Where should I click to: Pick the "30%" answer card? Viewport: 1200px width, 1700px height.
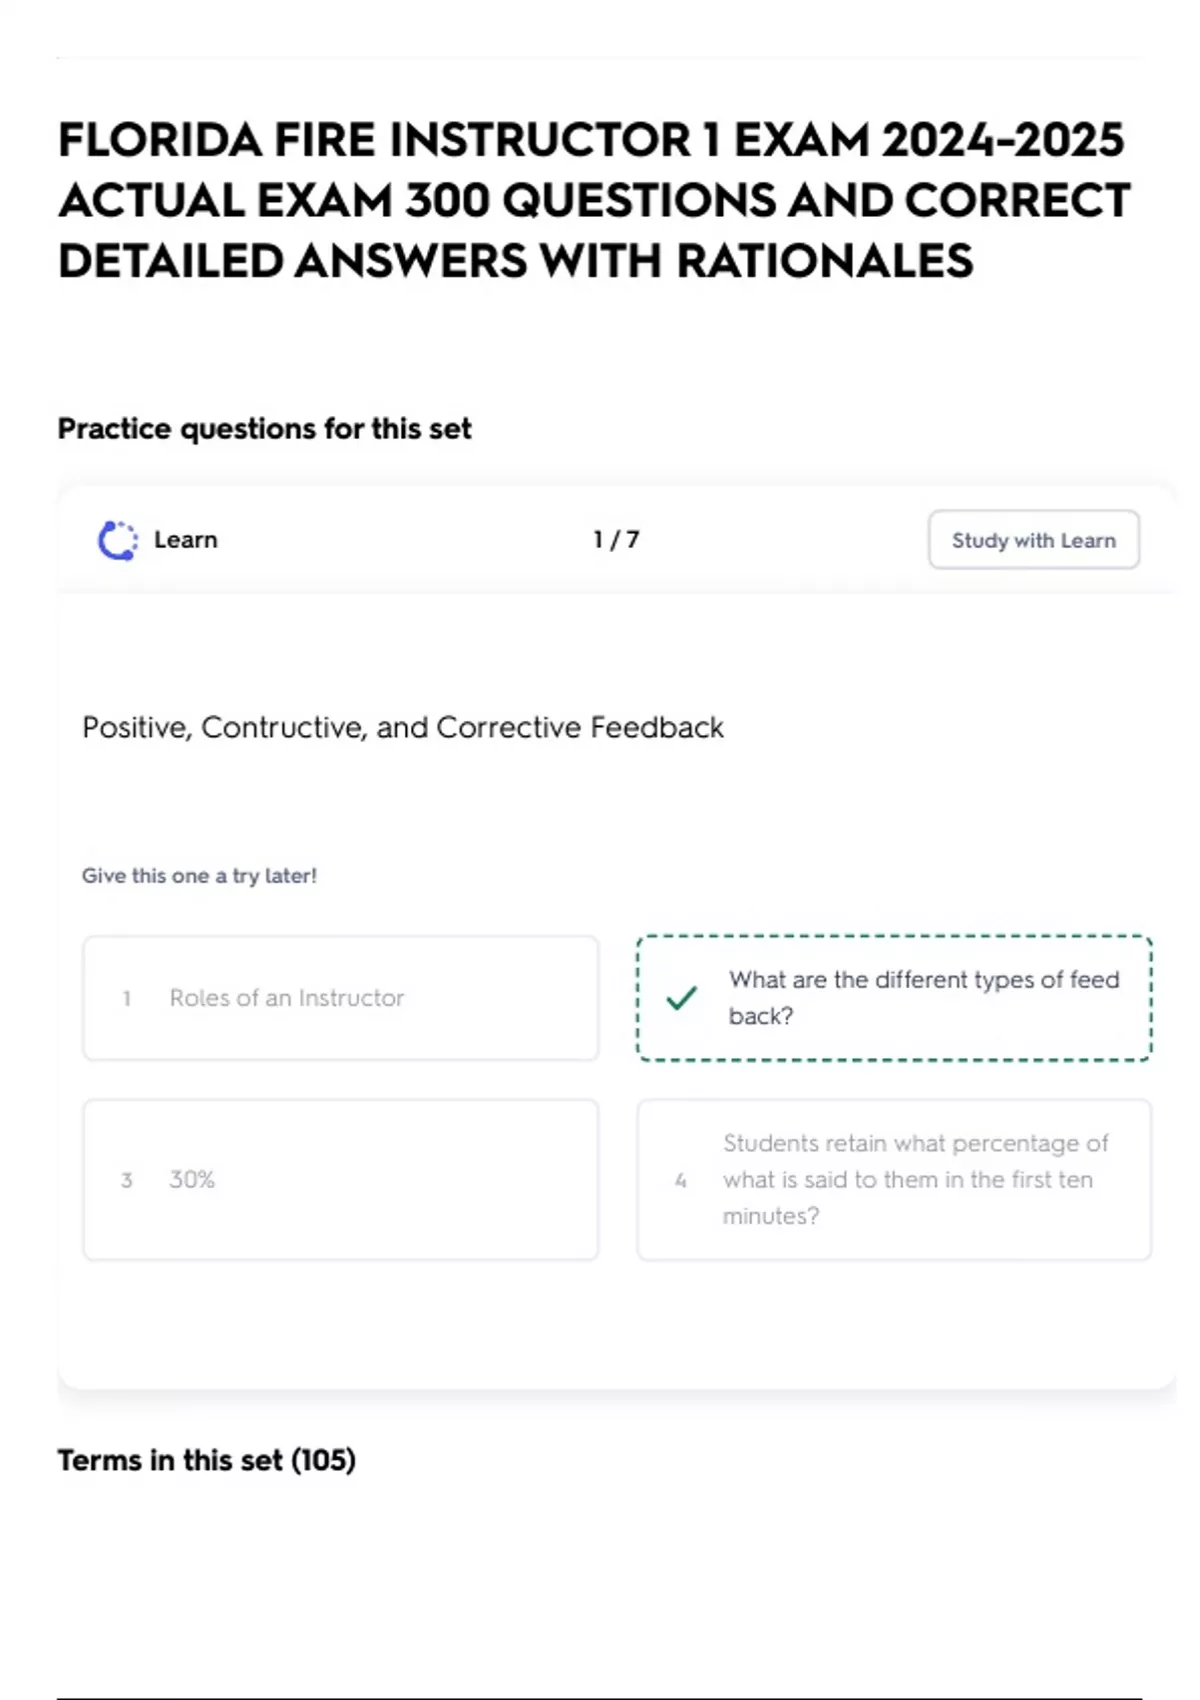[340, 1180]
